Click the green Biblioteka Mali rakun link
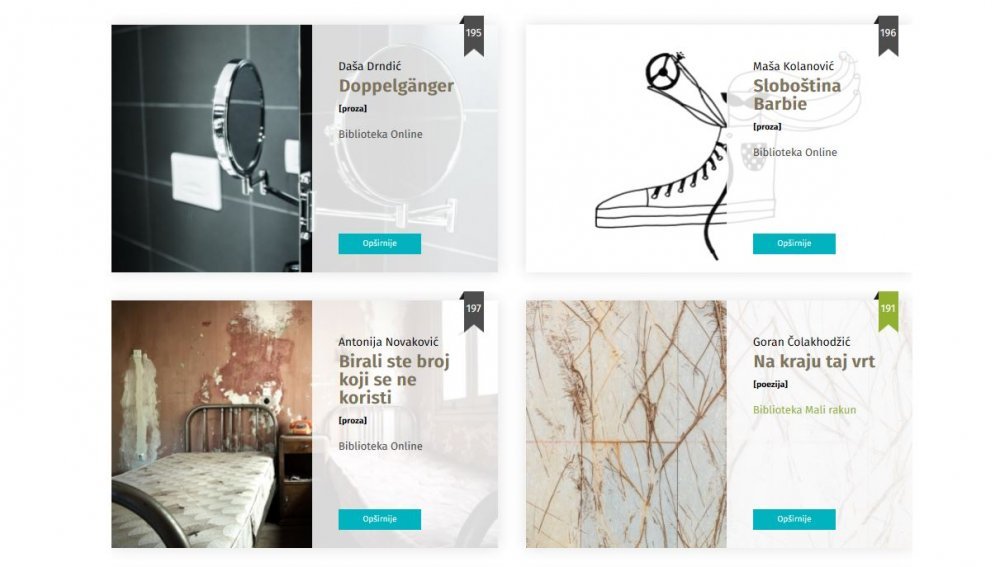Image resolution: width=1000 pixels, height=567 pixels. click(804, 410)
